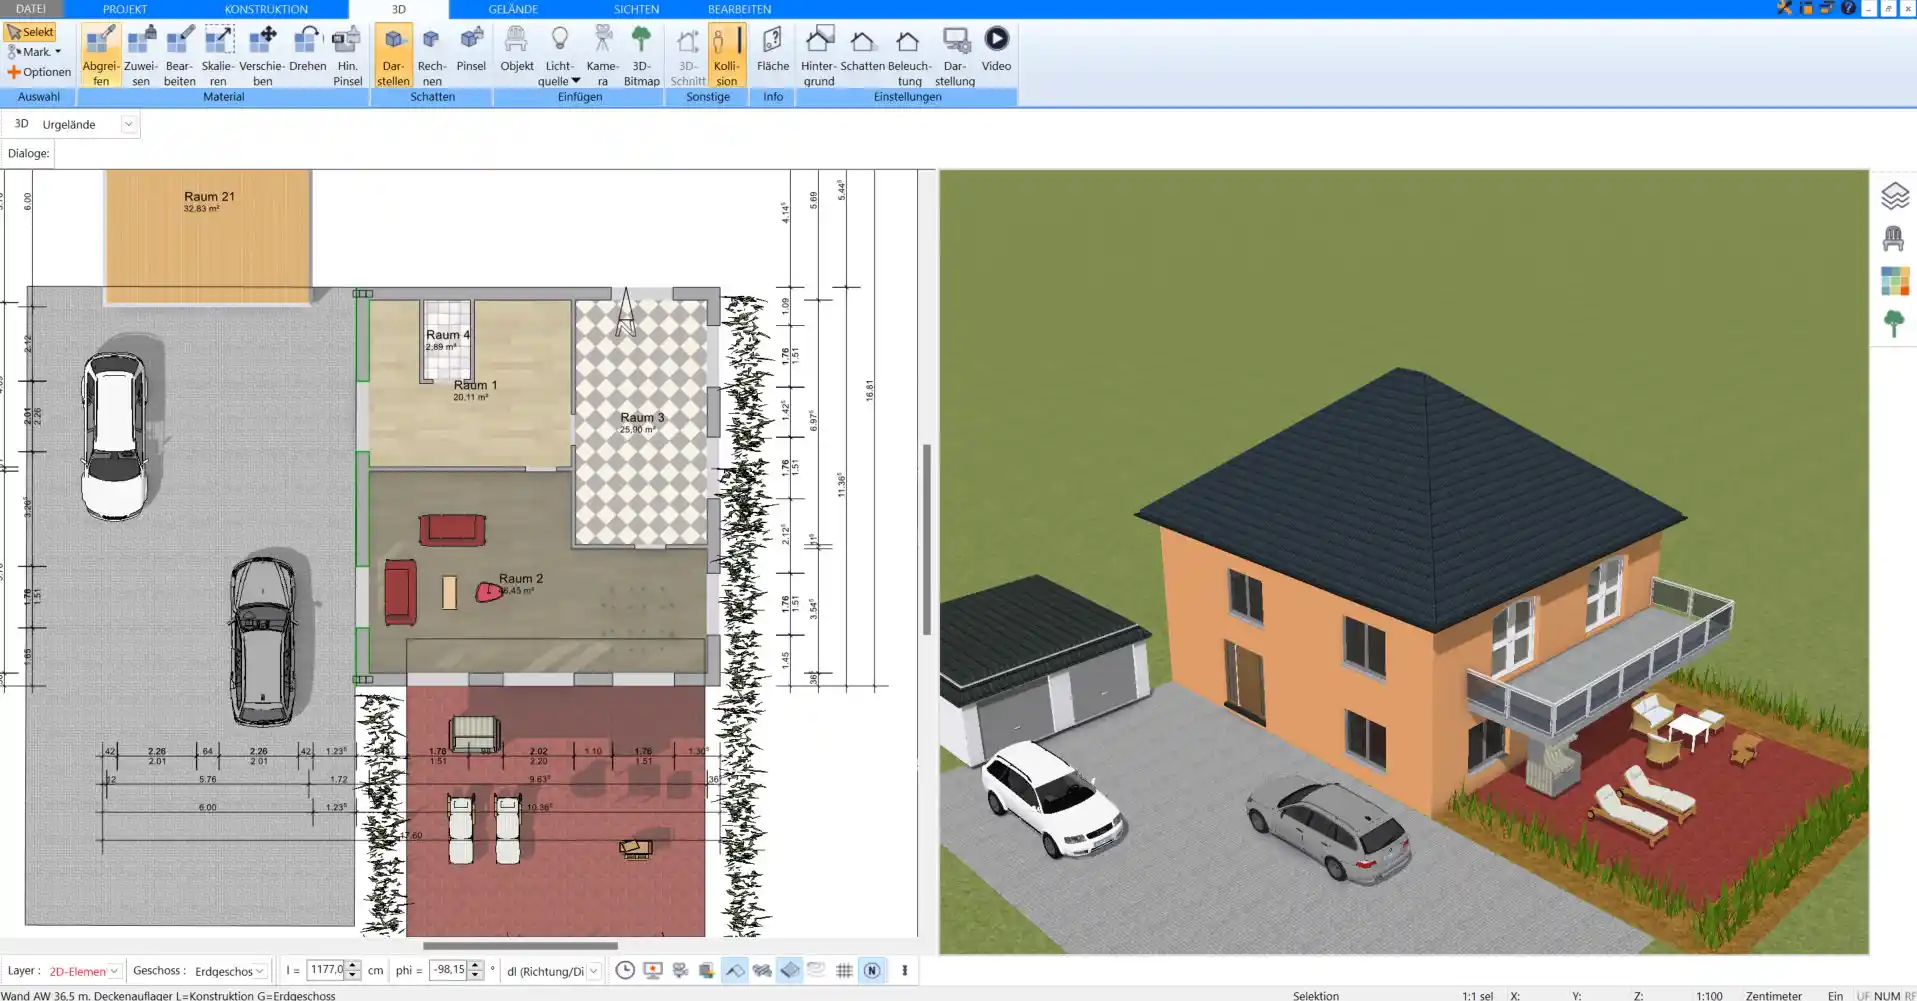Click the 3D-Schnitt tool
Viewport: 1917px width, 1001px height.
[x=687, y=55]
